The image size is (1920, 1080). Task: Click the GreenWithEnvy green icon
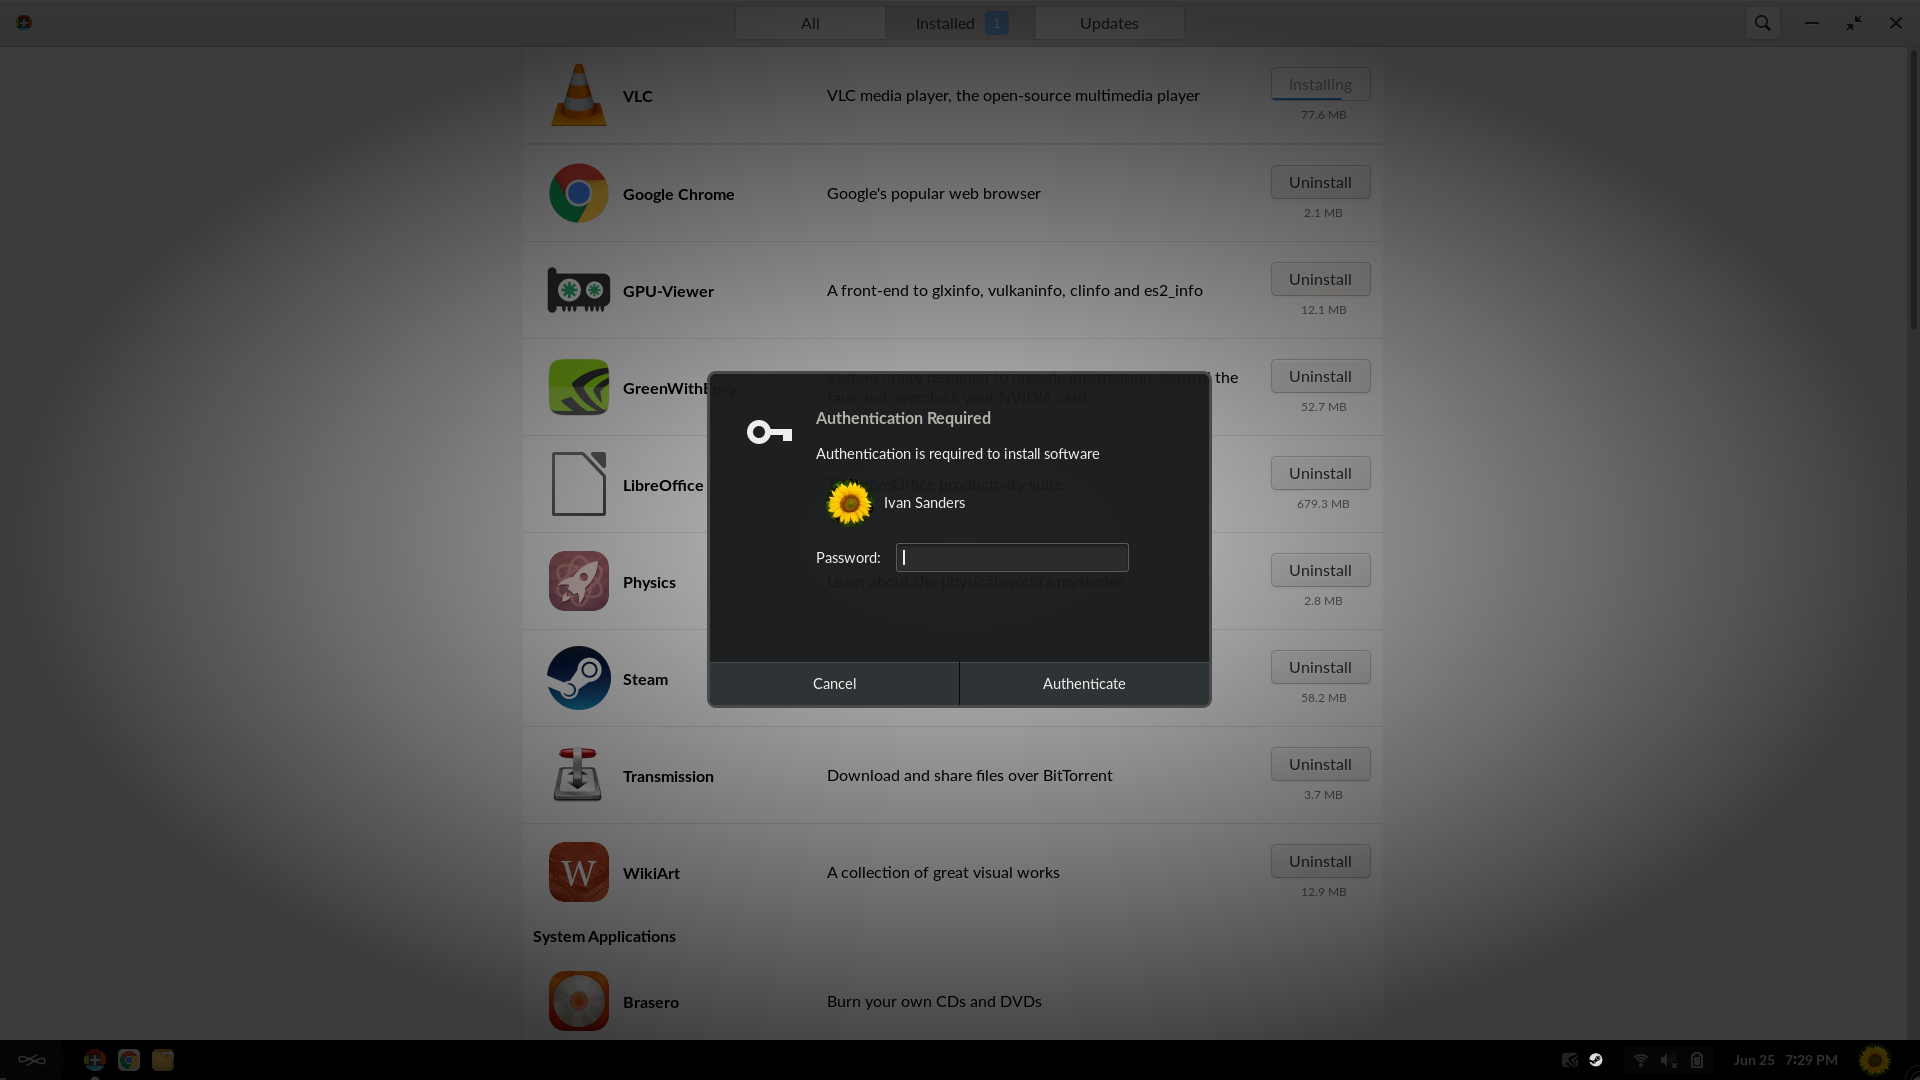pos(578,387)
